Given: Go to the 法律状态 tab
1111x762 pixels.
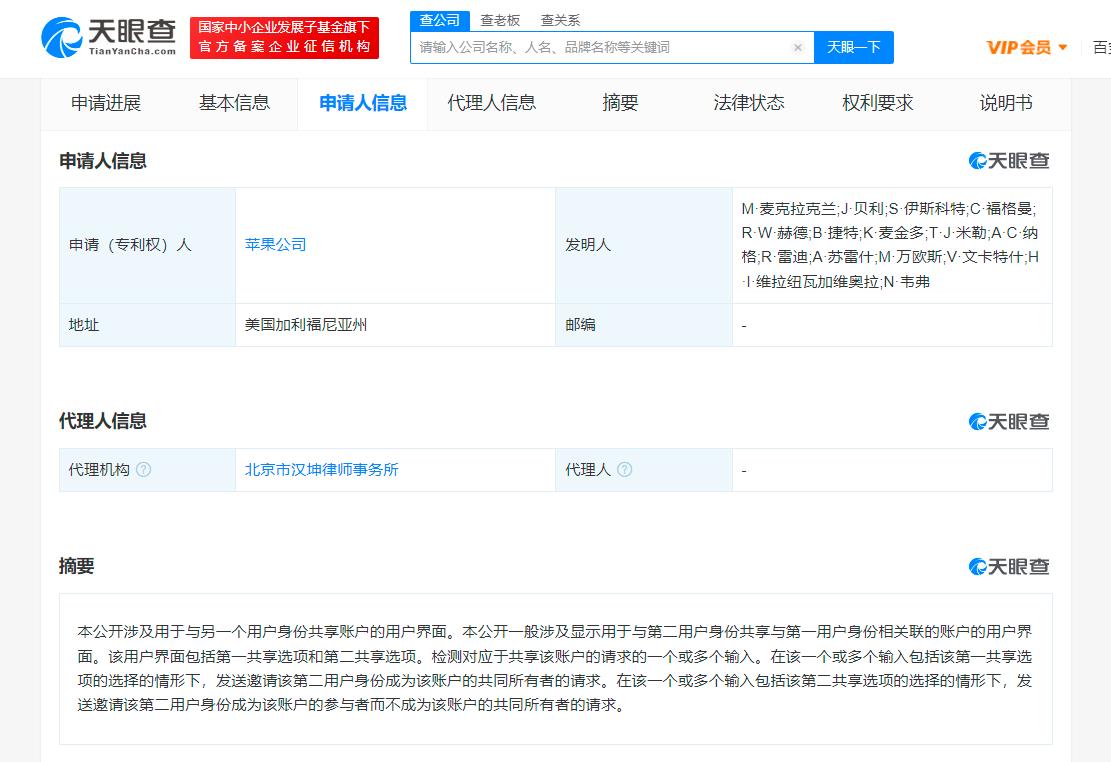Looking at the screenshot, I should pos(749,103).
